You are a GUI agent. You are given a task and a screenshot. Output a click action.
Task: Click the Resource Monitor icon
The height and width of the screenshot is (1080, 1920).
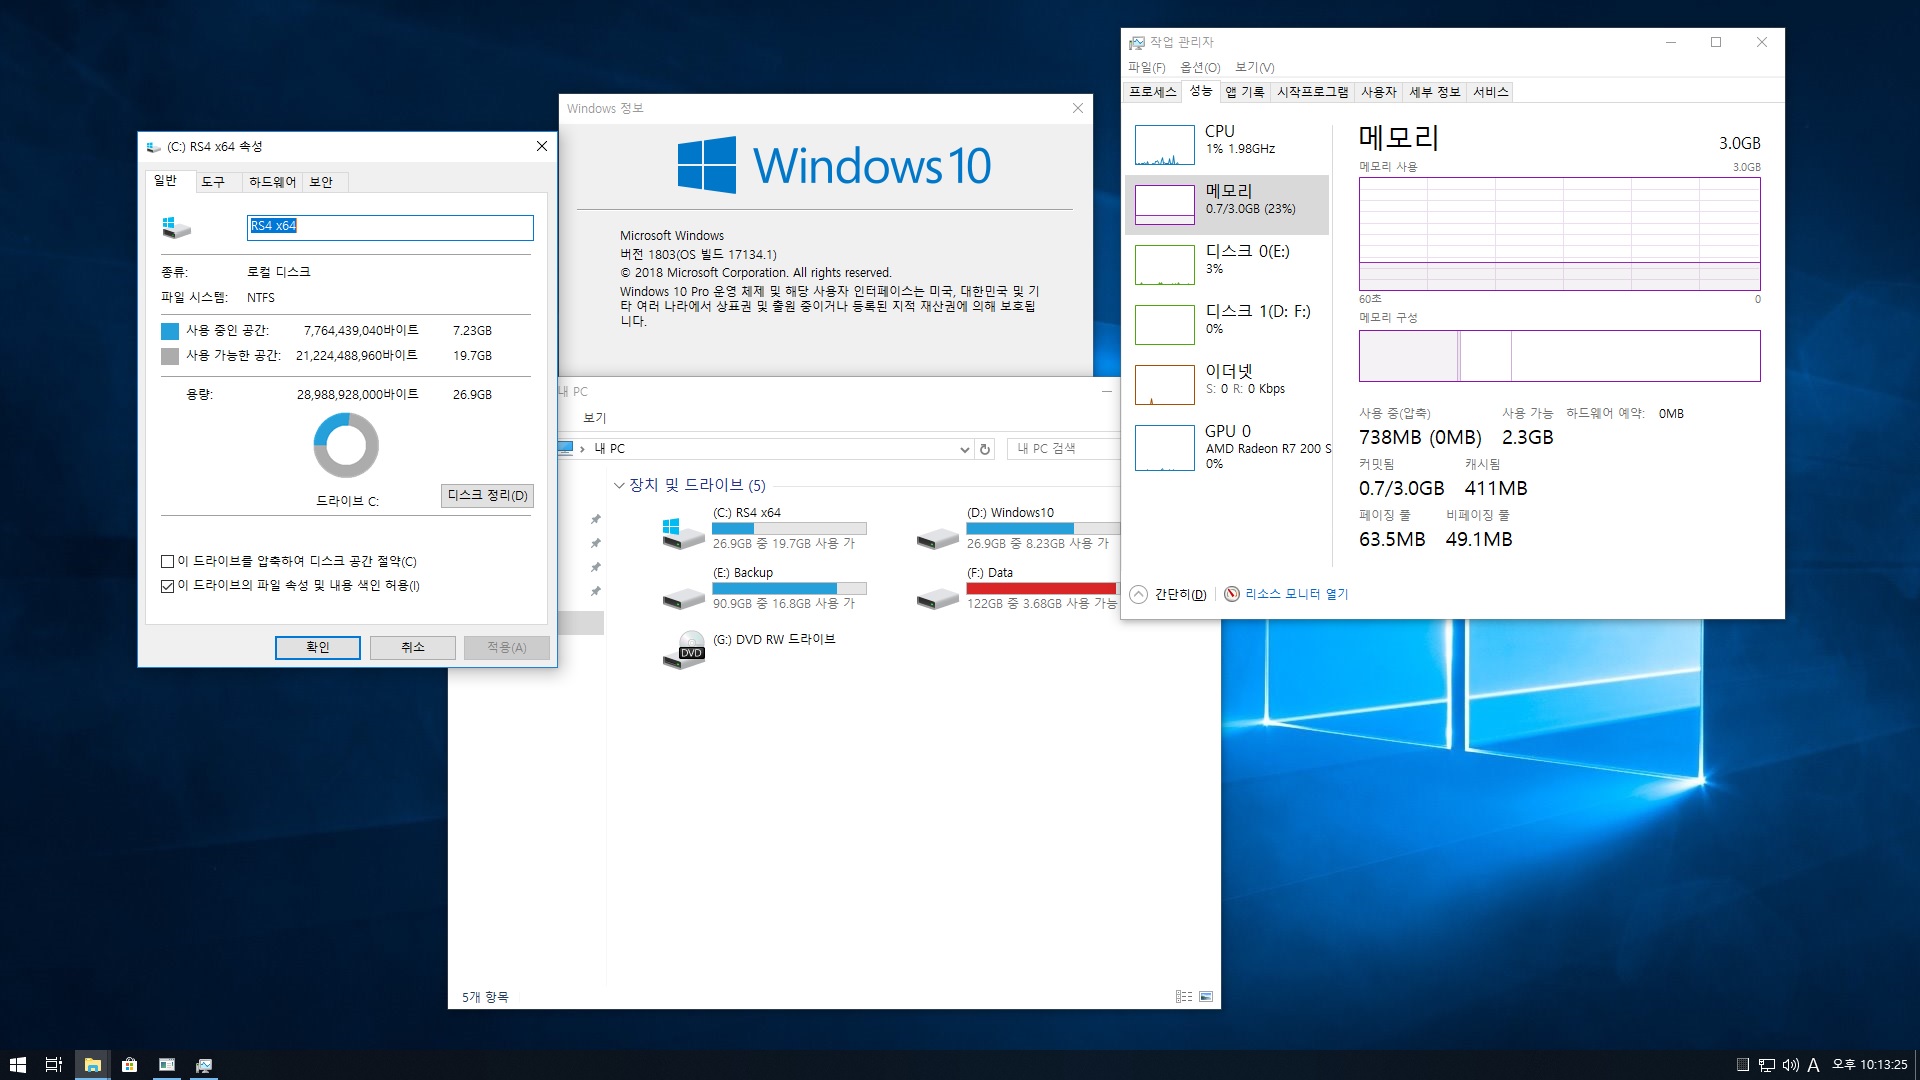pyautogui.click(x=1232, y=594)
